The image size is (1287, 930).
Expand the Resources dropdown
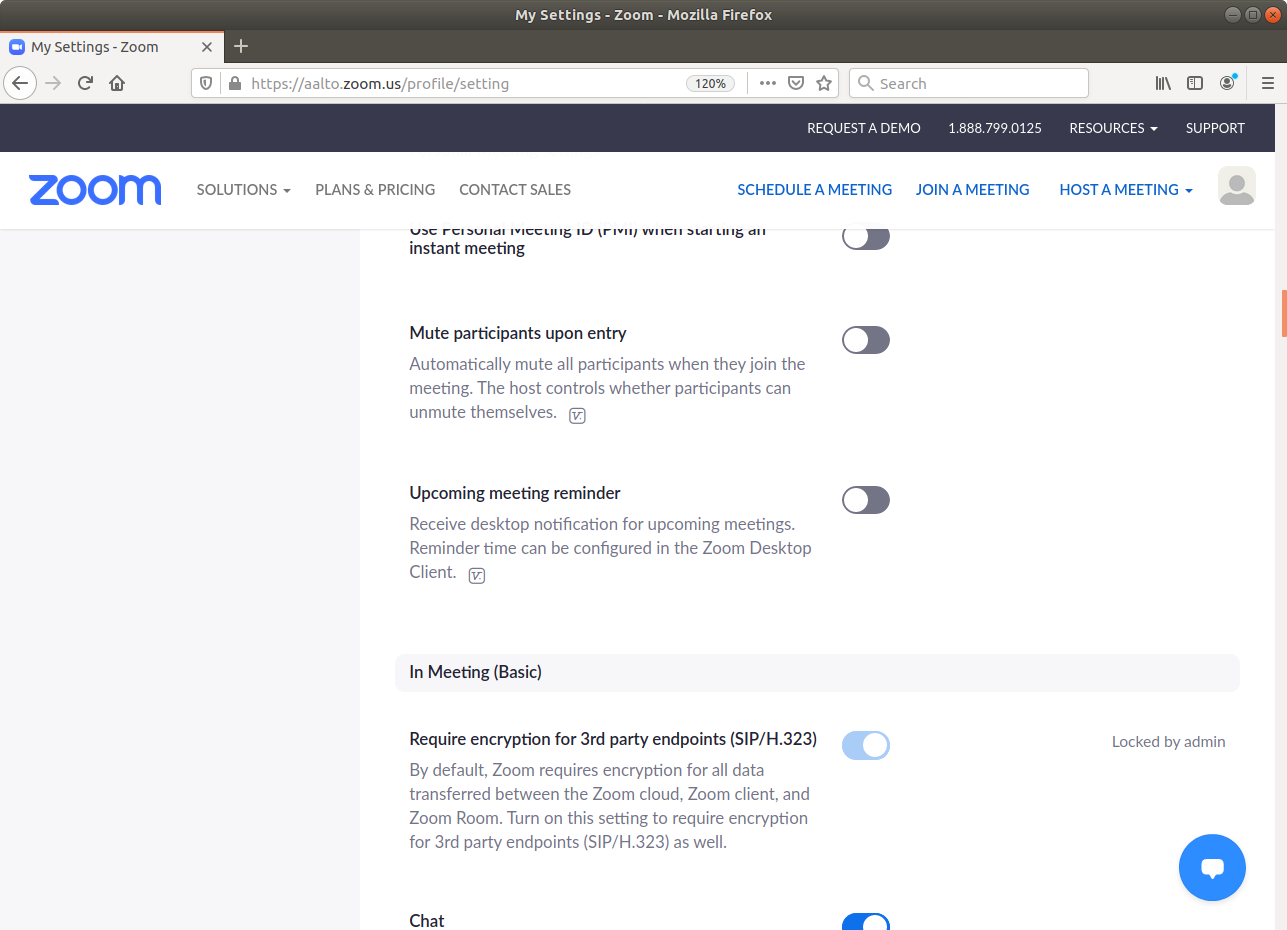[x=1113, y=128]
